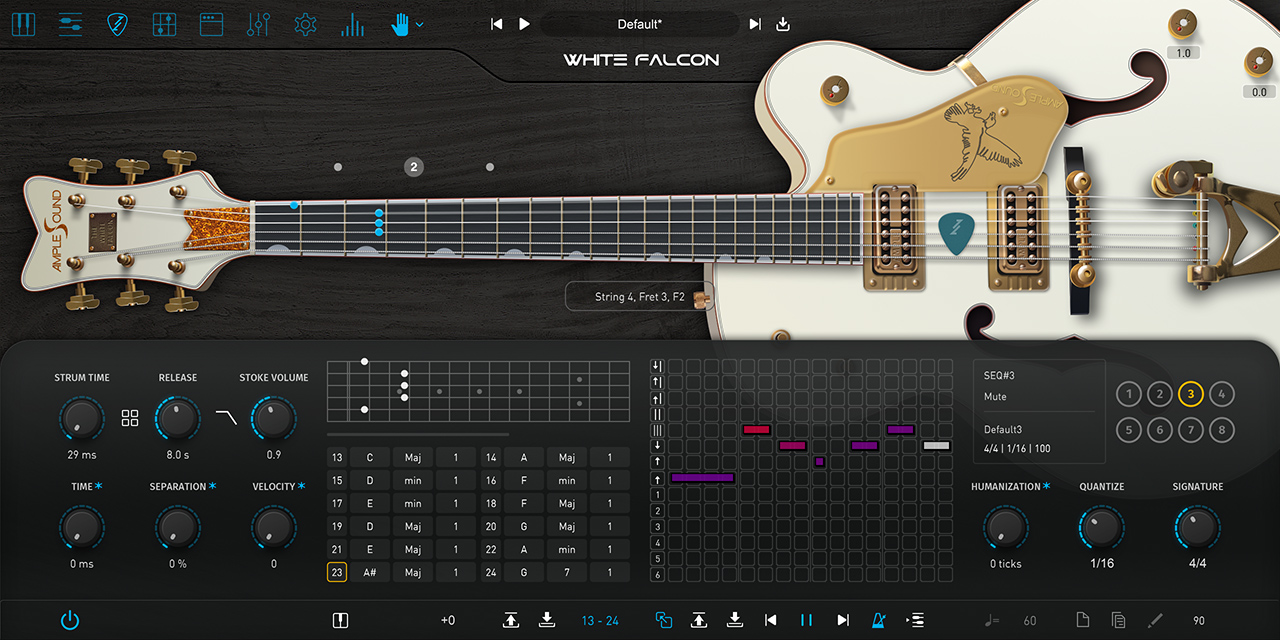This screenshot has height=640, width=1280.
Task: Toggle the power button at bottom left
Action: [69, 621]
